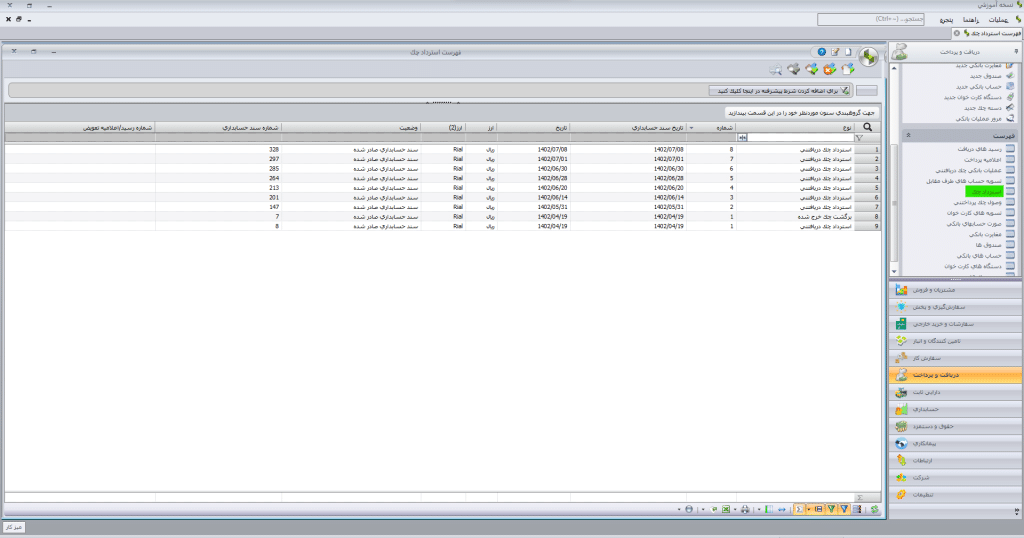Toggle the sigma summary footer button
1024x538 pixels.
point(799,509)
